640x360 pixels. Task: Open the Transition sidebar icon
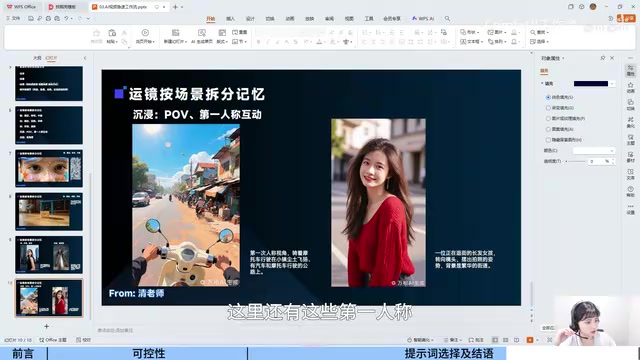click(631, 104)
